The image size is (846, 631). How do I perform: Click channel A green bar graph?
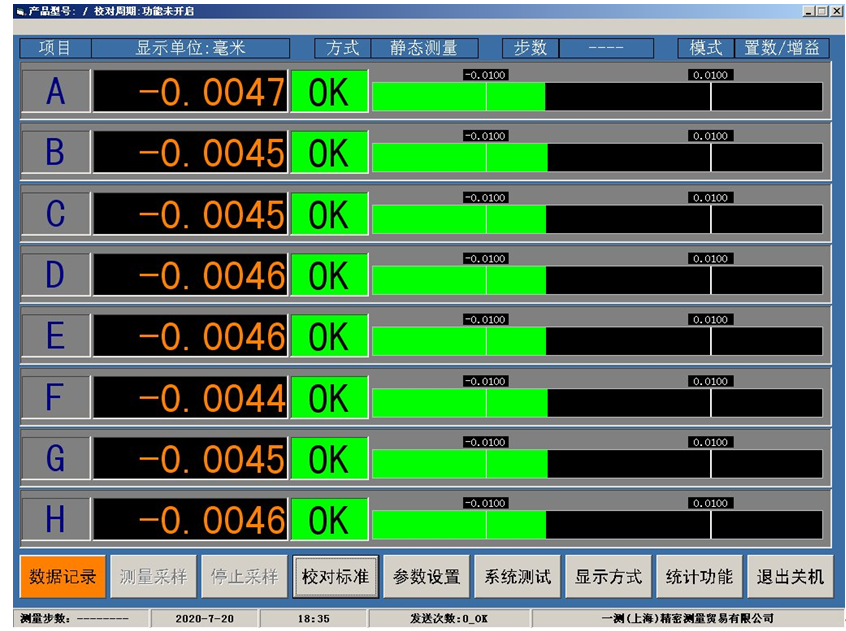point(458,97)
